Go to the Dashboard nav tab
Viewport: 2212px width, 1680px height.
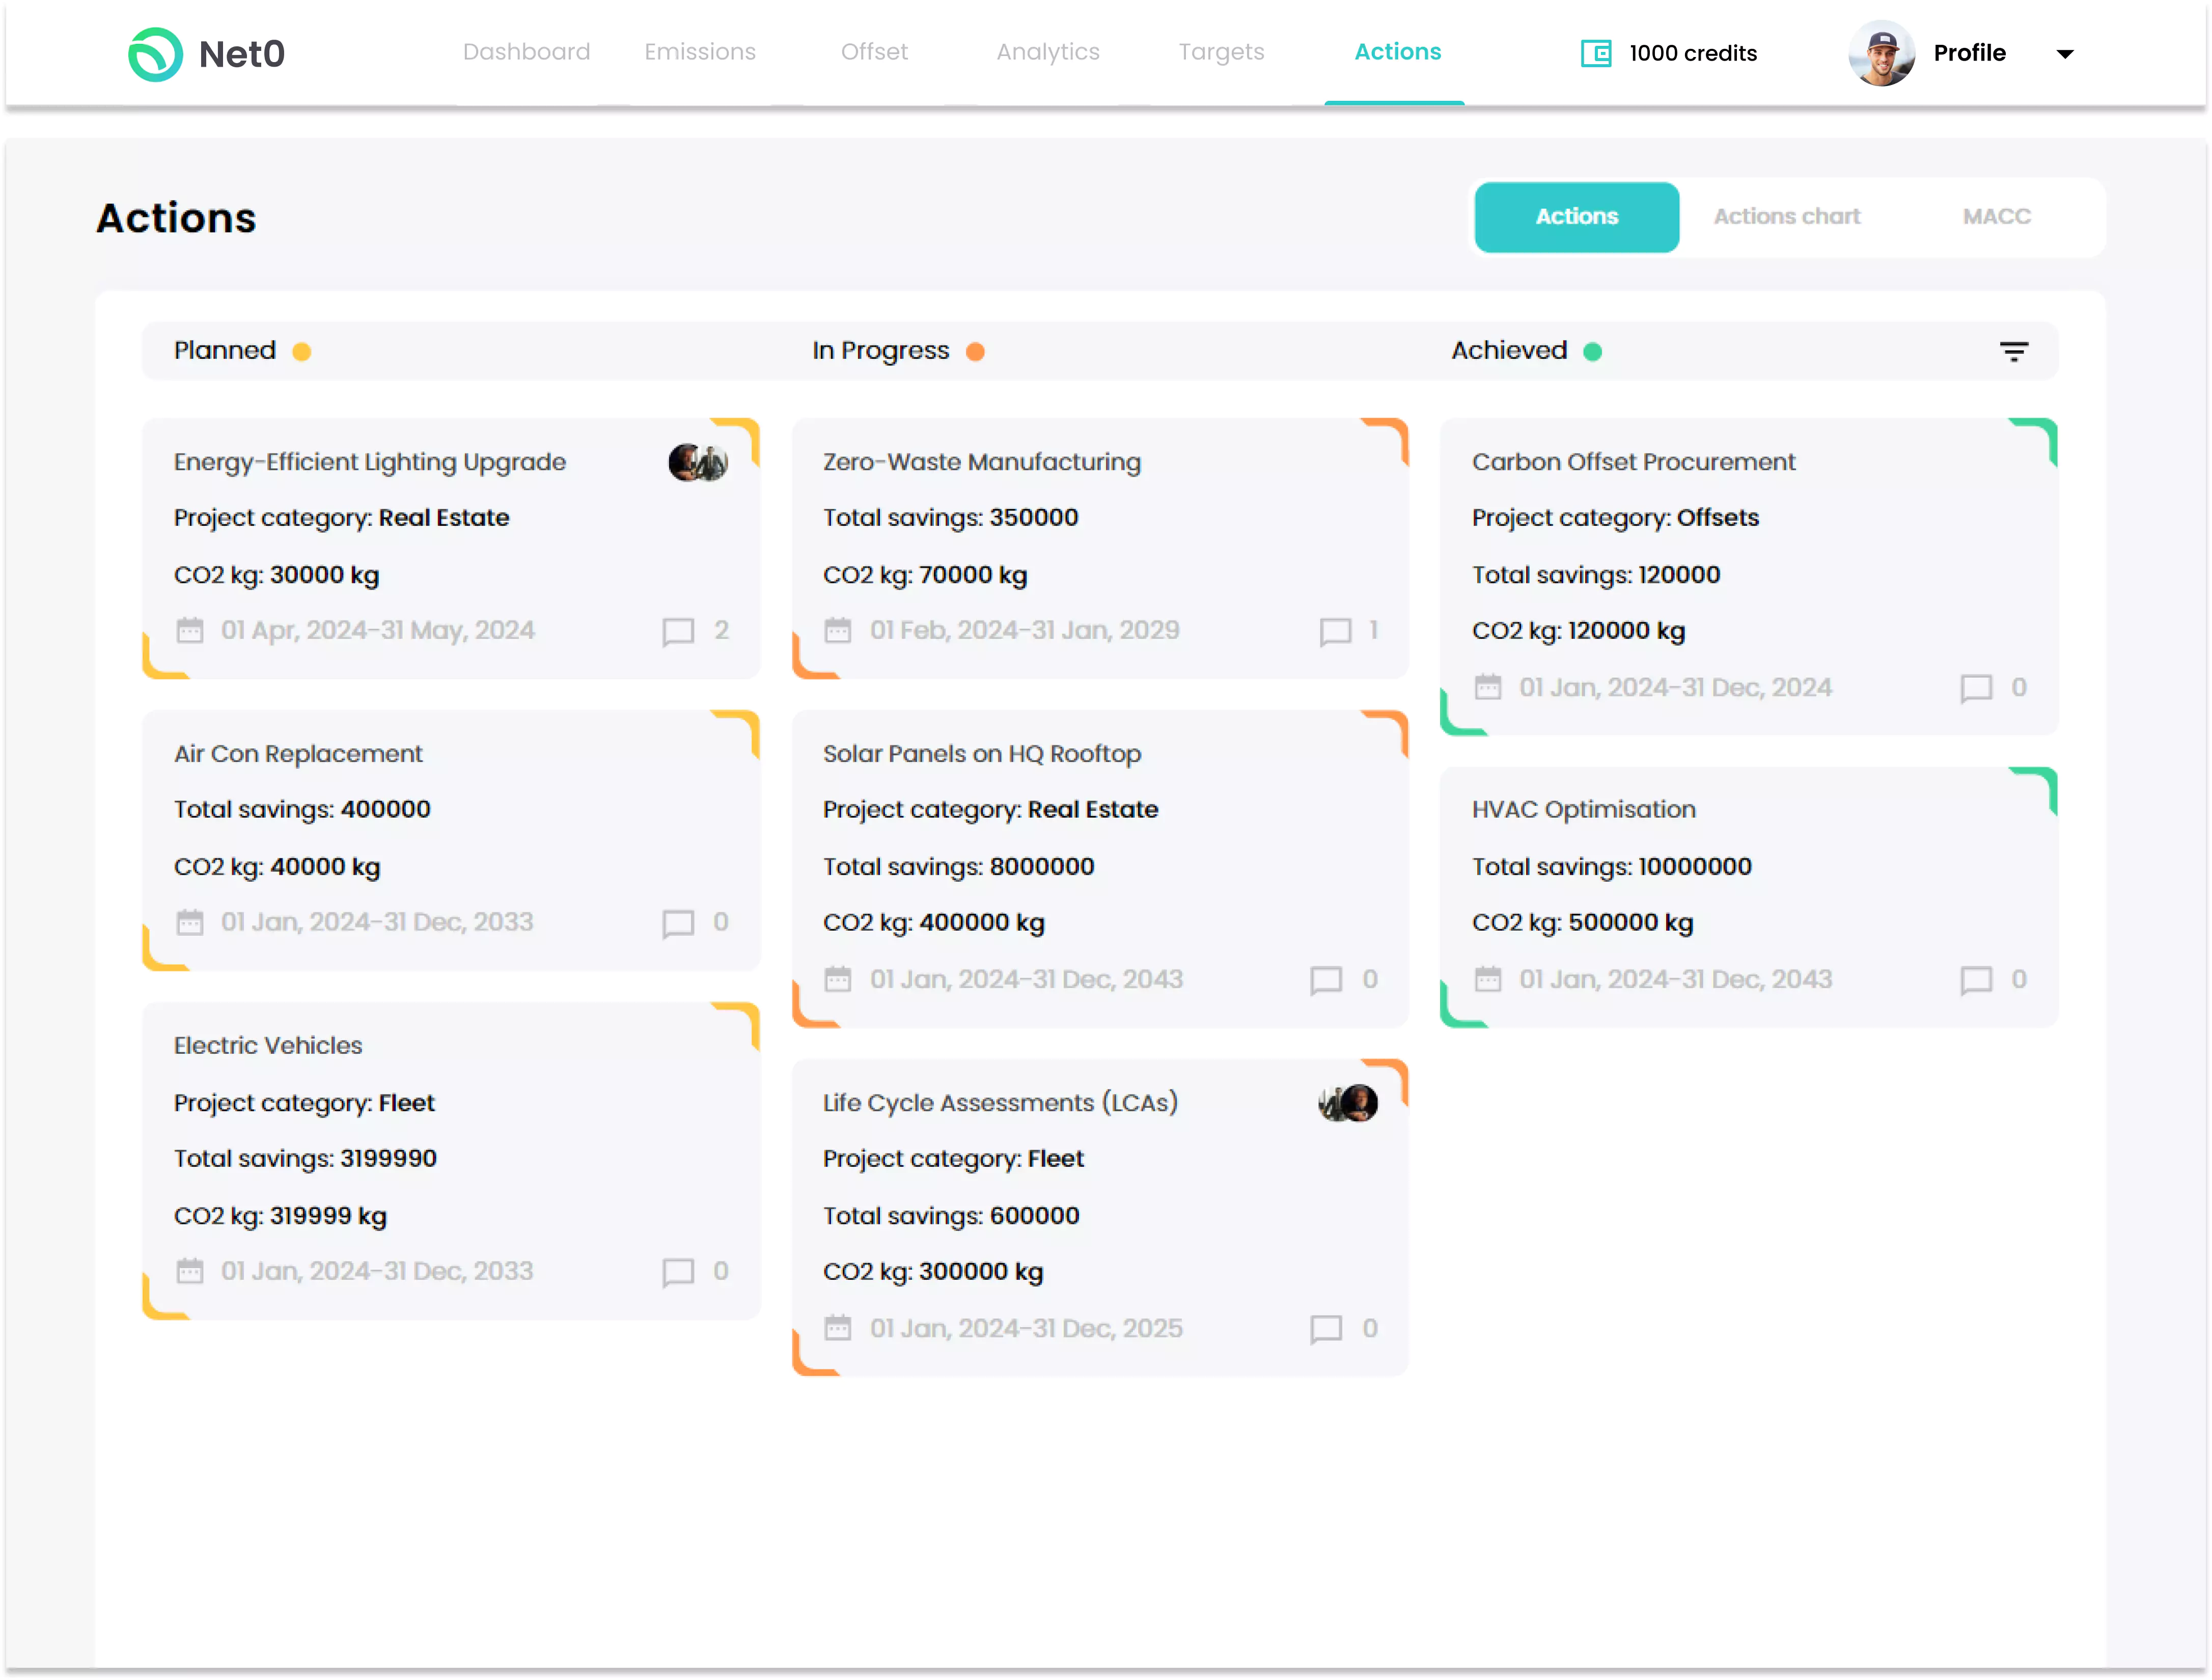point(526,52)
